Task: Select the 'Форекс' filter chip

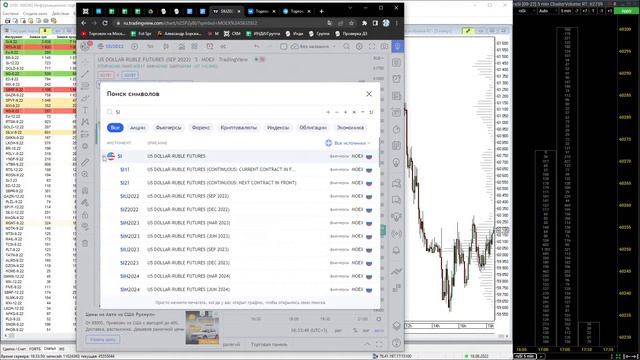Action: (x=201, y=128)
